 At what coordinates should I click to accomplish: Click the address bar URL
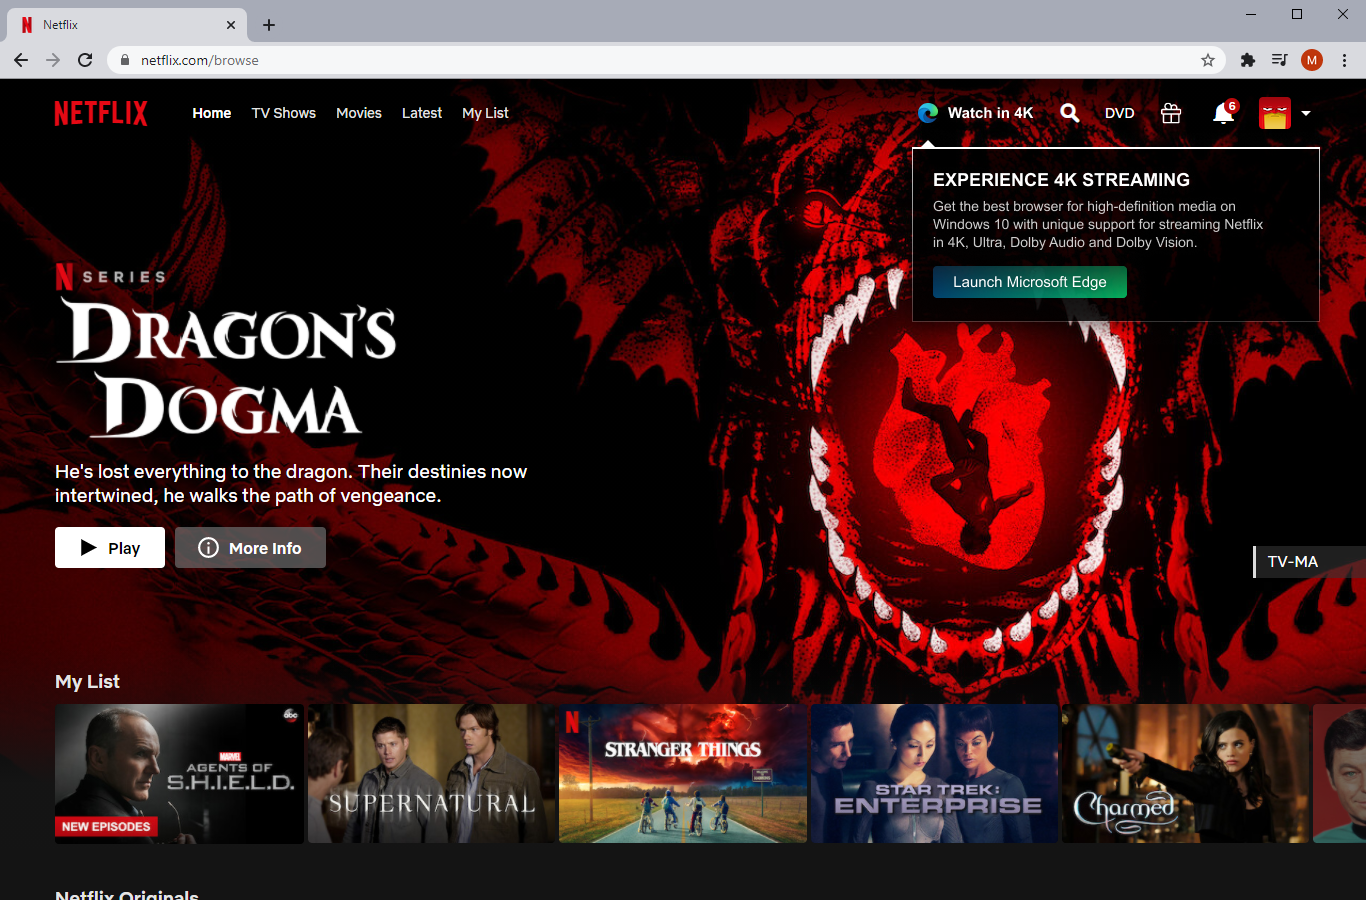(x=199, y=60)
